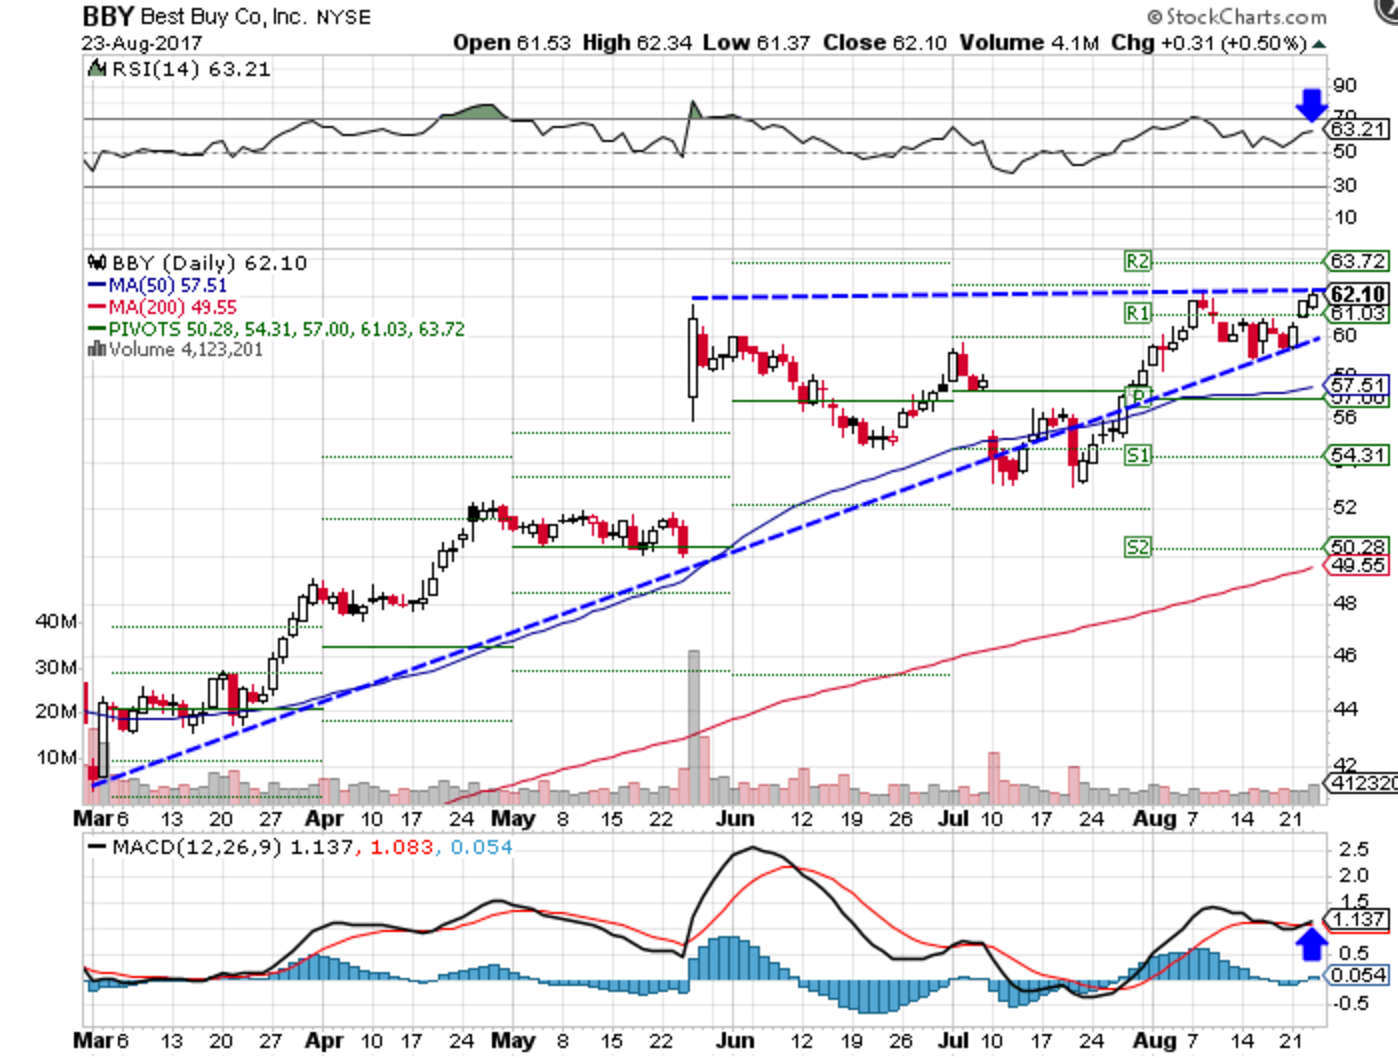Click the May label on the MACD date axis
Image resolution: width=1398 pixels, height=1058 pixels.
pos(513,1041)
